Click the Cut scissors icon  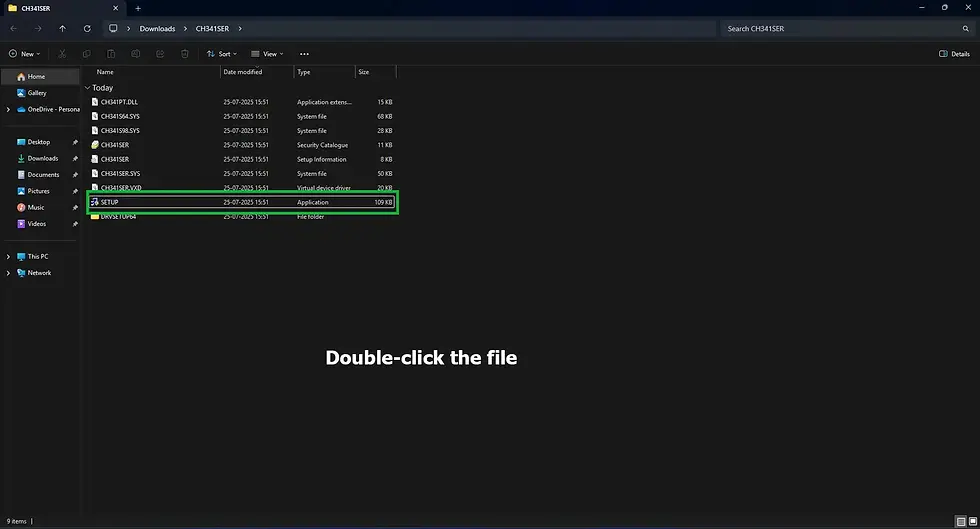tap(62, 54)
